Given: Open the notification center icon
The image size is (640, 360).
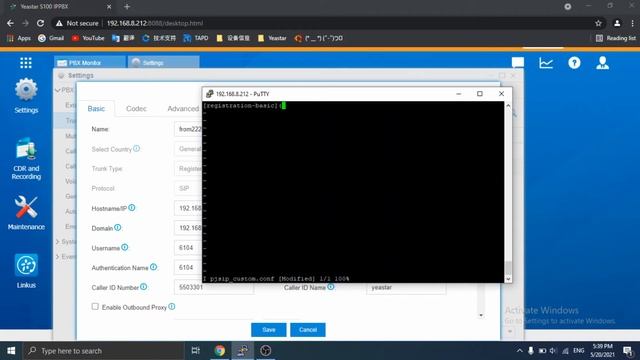Looking at the screenshot, I should coord(627,351).
